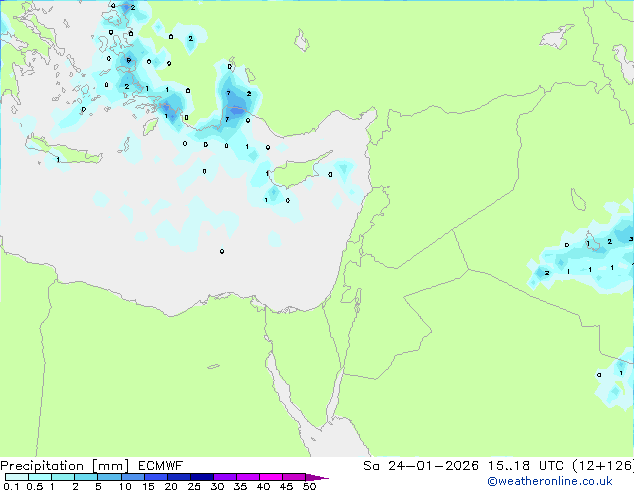Click the '(12+126)' forecast offset text
The height and width of the screenshot is (490, 634).
point(603,466)
